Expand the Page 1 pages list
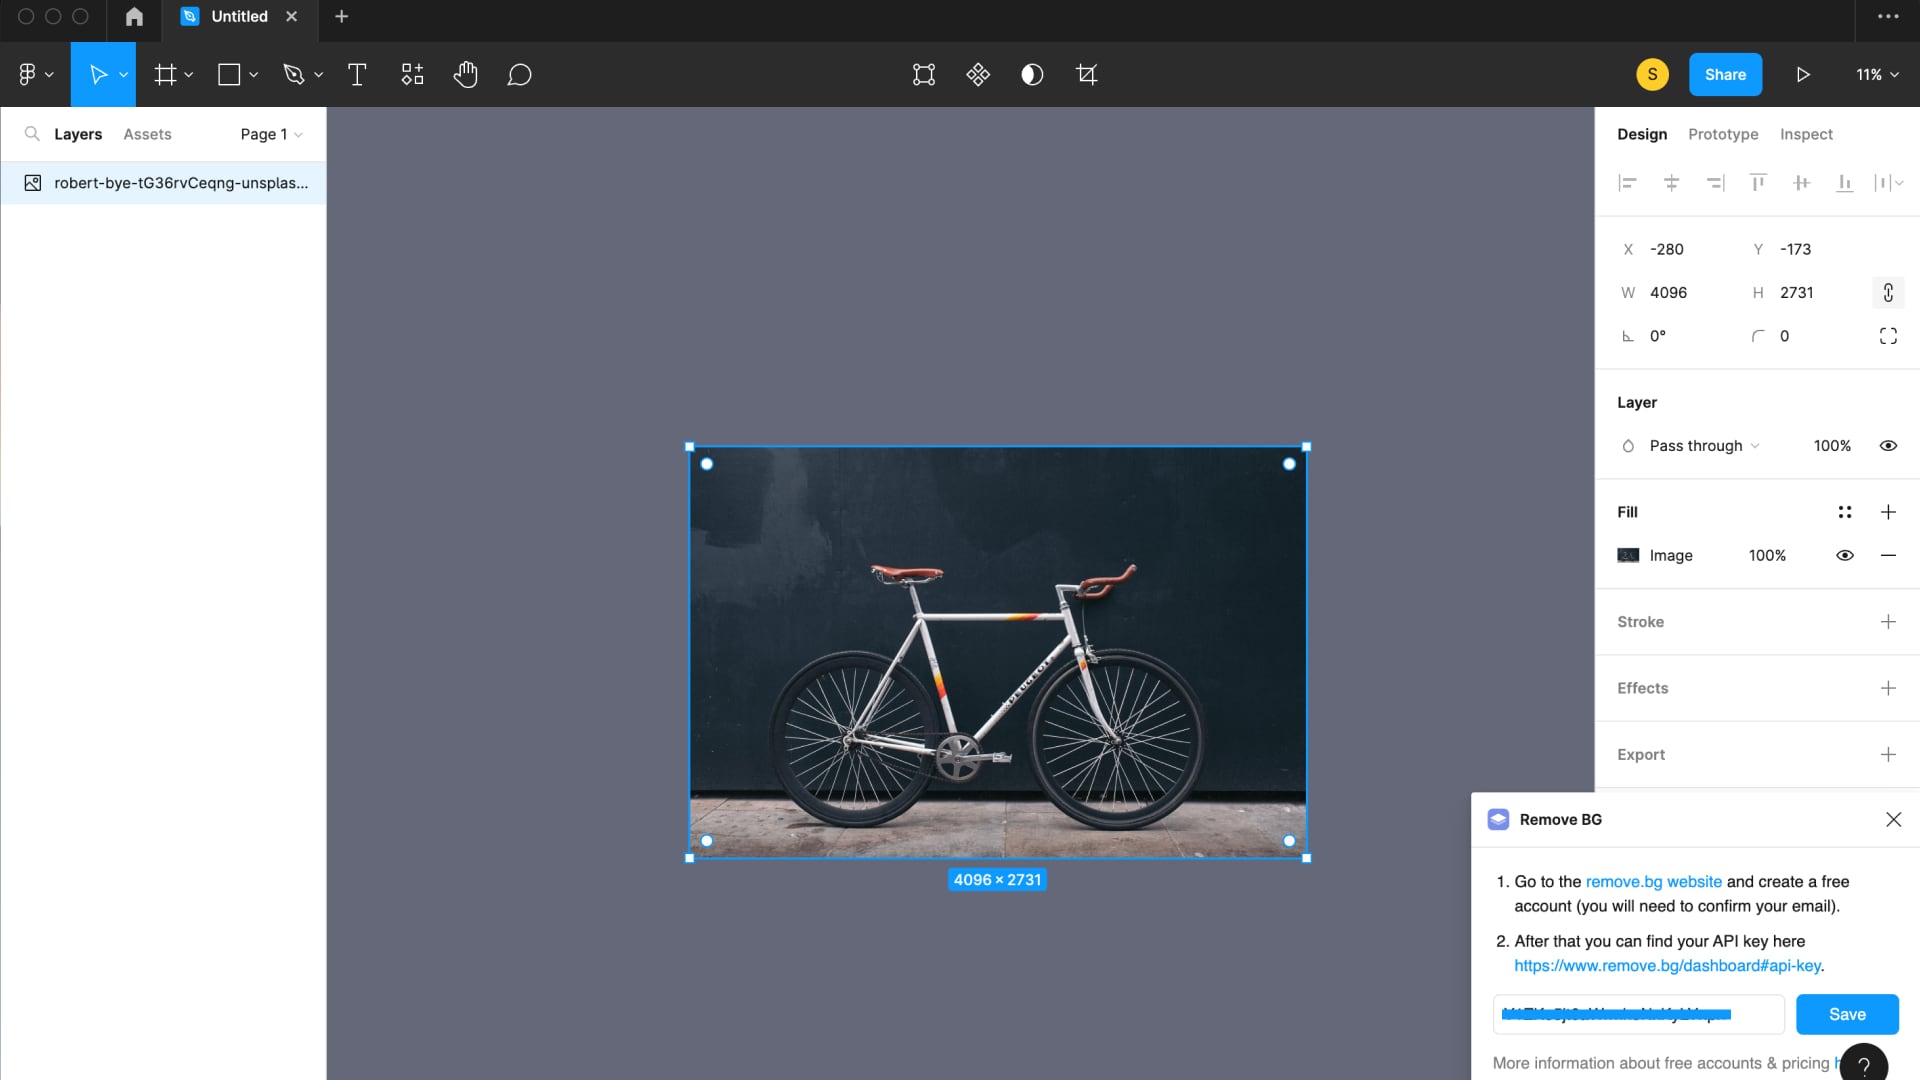 click(271, 134)
